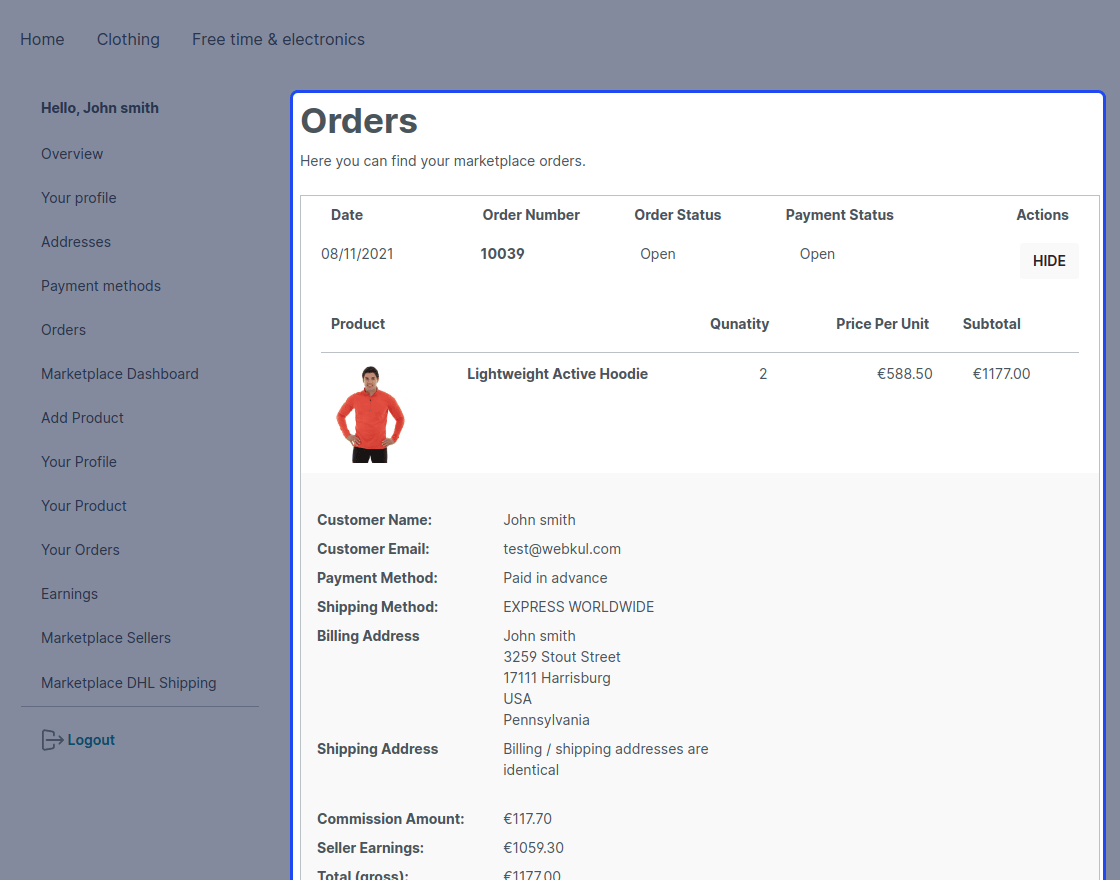Open Marketplace Dashboard

[119, 374]
